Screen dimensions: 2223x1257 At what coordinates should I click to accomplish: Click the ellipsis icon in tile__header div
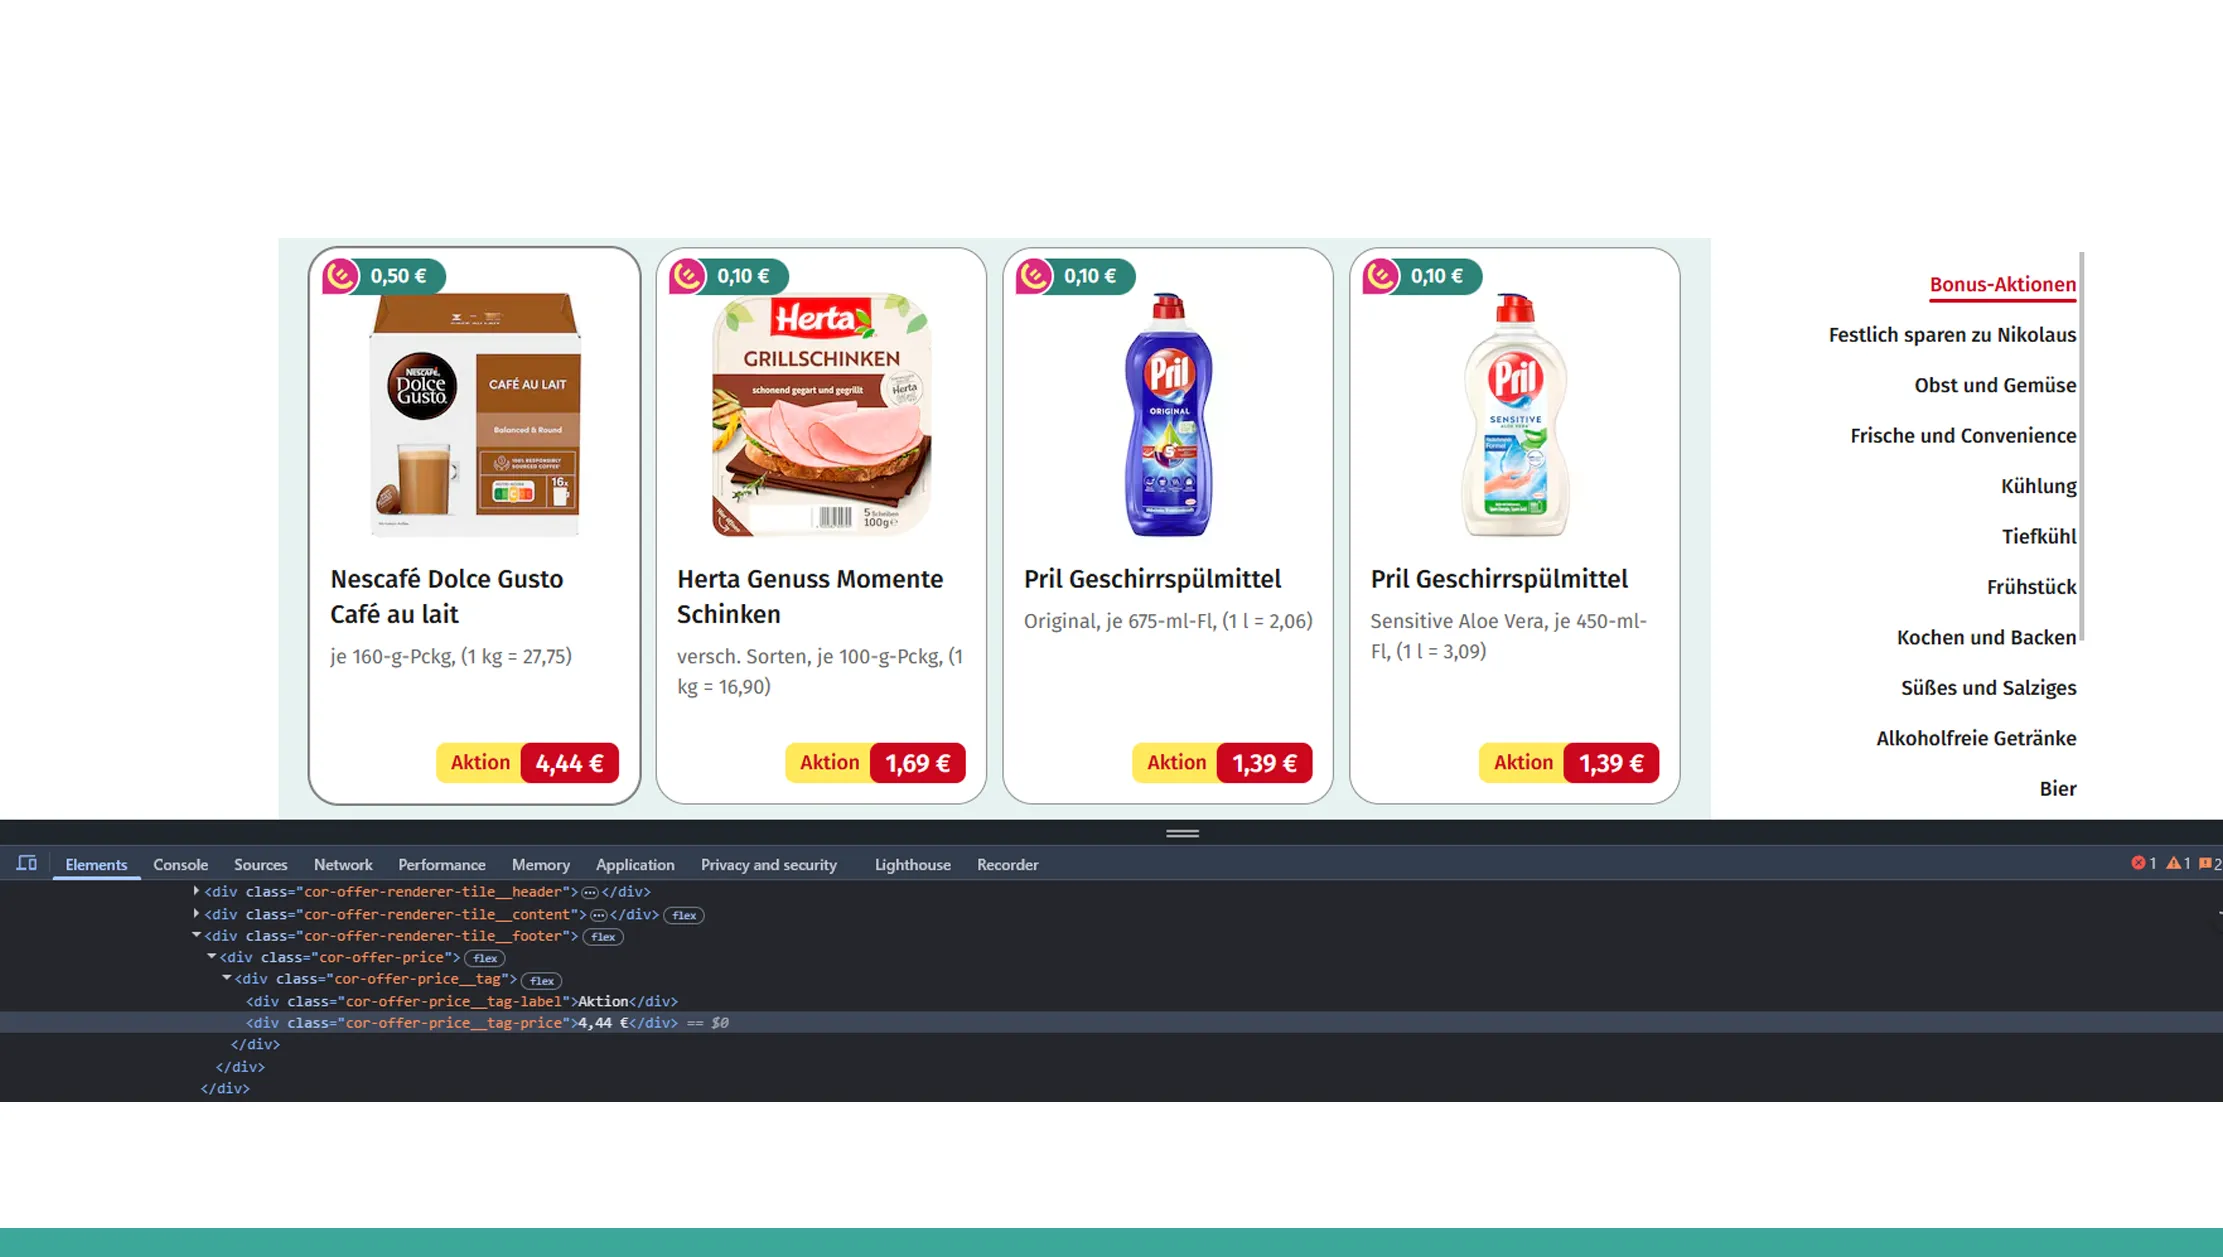(591, 891)
